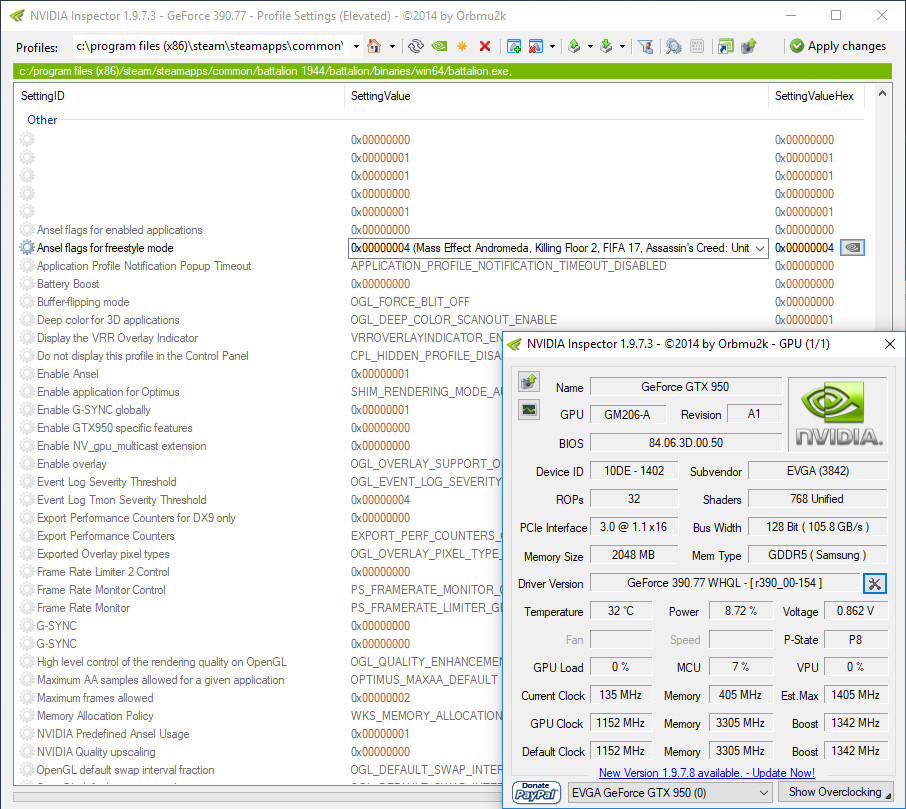Refresh current profile with the circular arrows icon
Image resolution: width=906 pixels, height=809 pixels.
pos(415,46)
